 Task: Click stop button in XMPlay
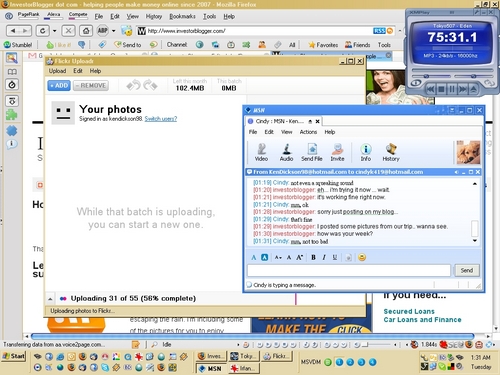(441, 89)
